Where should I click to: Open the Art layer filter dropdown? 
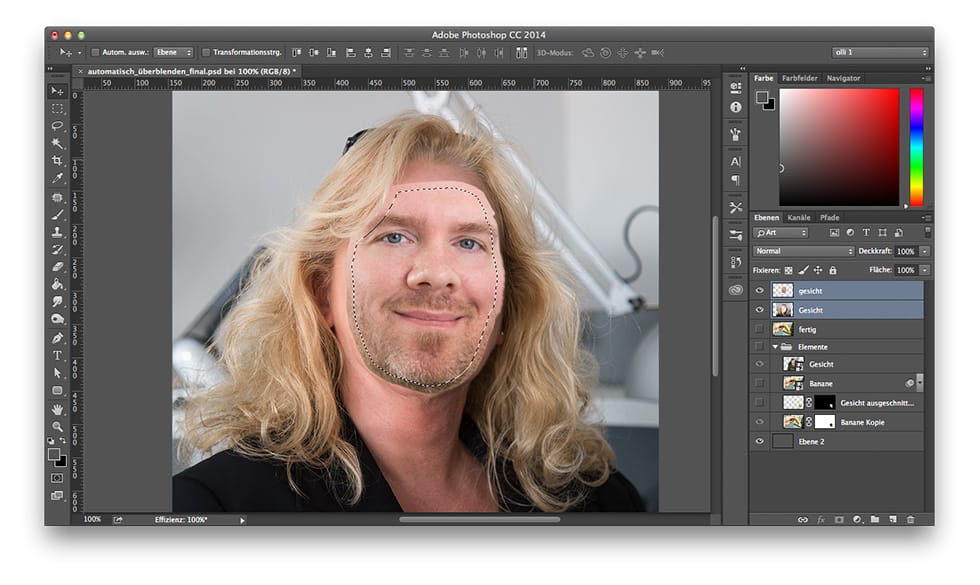coord(781,232)
